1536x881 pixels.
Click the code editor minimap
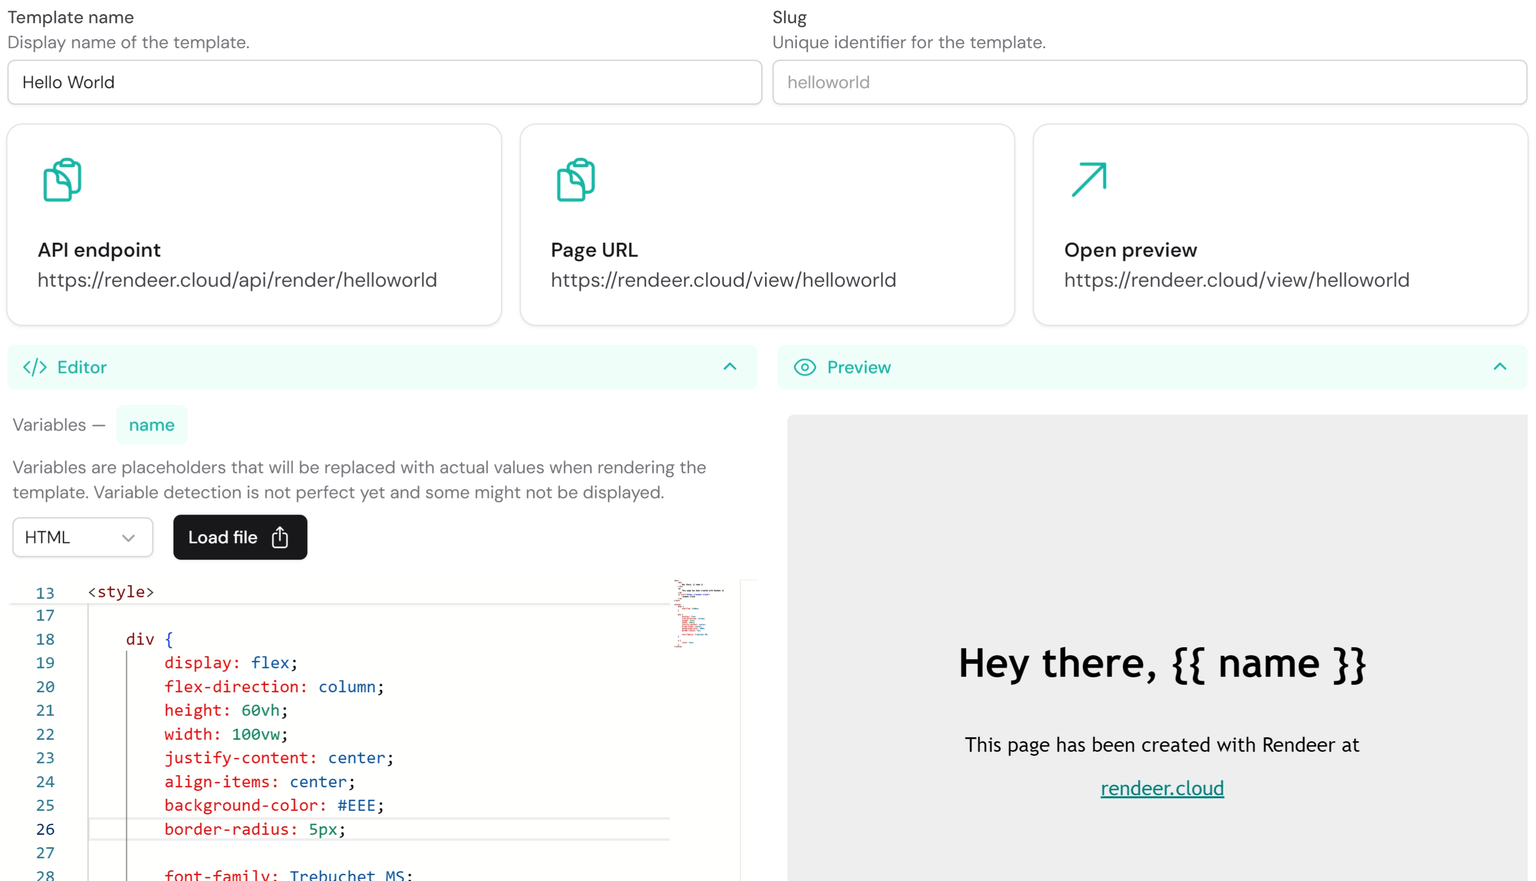click(x=697, y=613)
